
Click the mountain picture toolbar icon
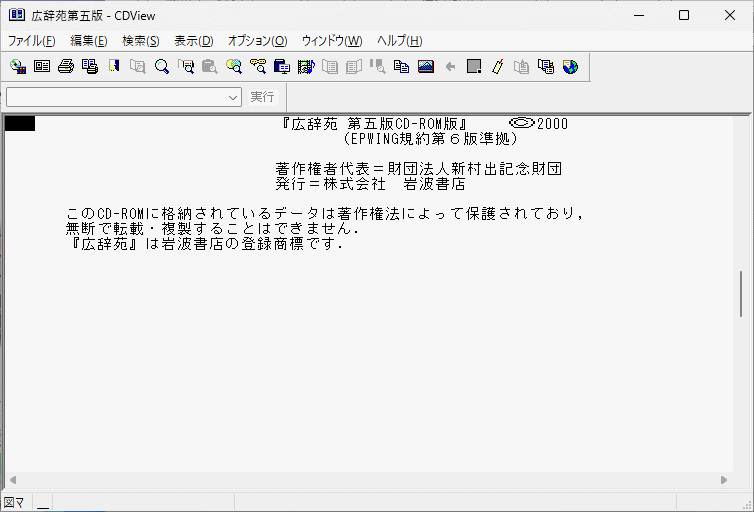pos(426,66)
